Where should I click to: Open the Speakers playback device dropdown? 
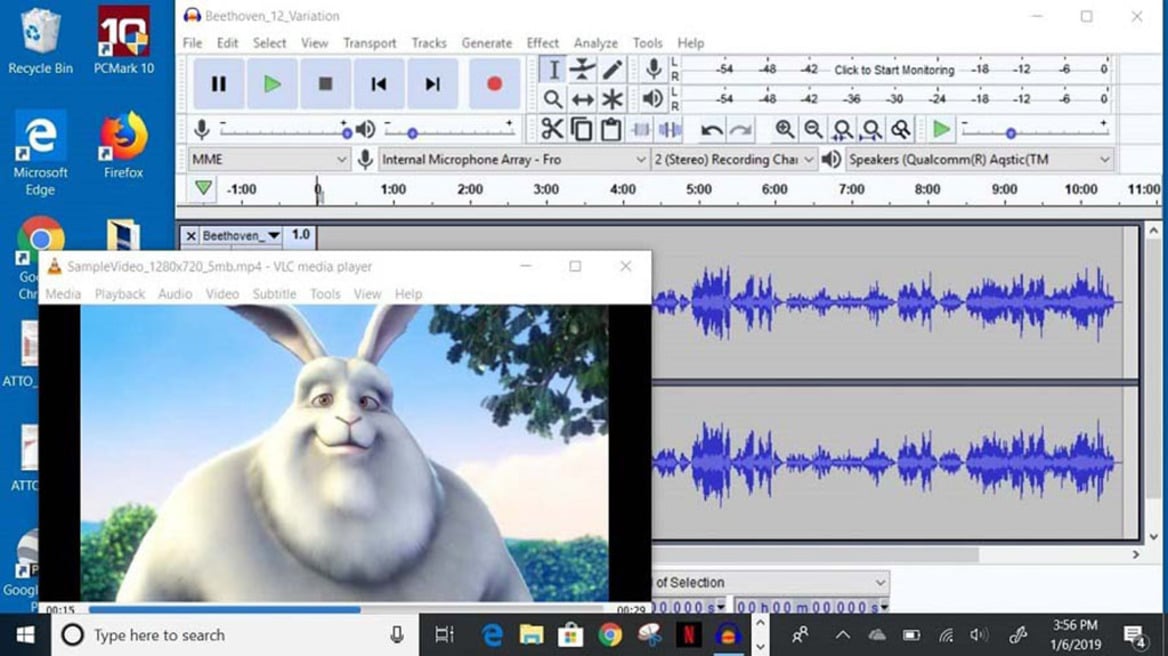coord(980,159)
